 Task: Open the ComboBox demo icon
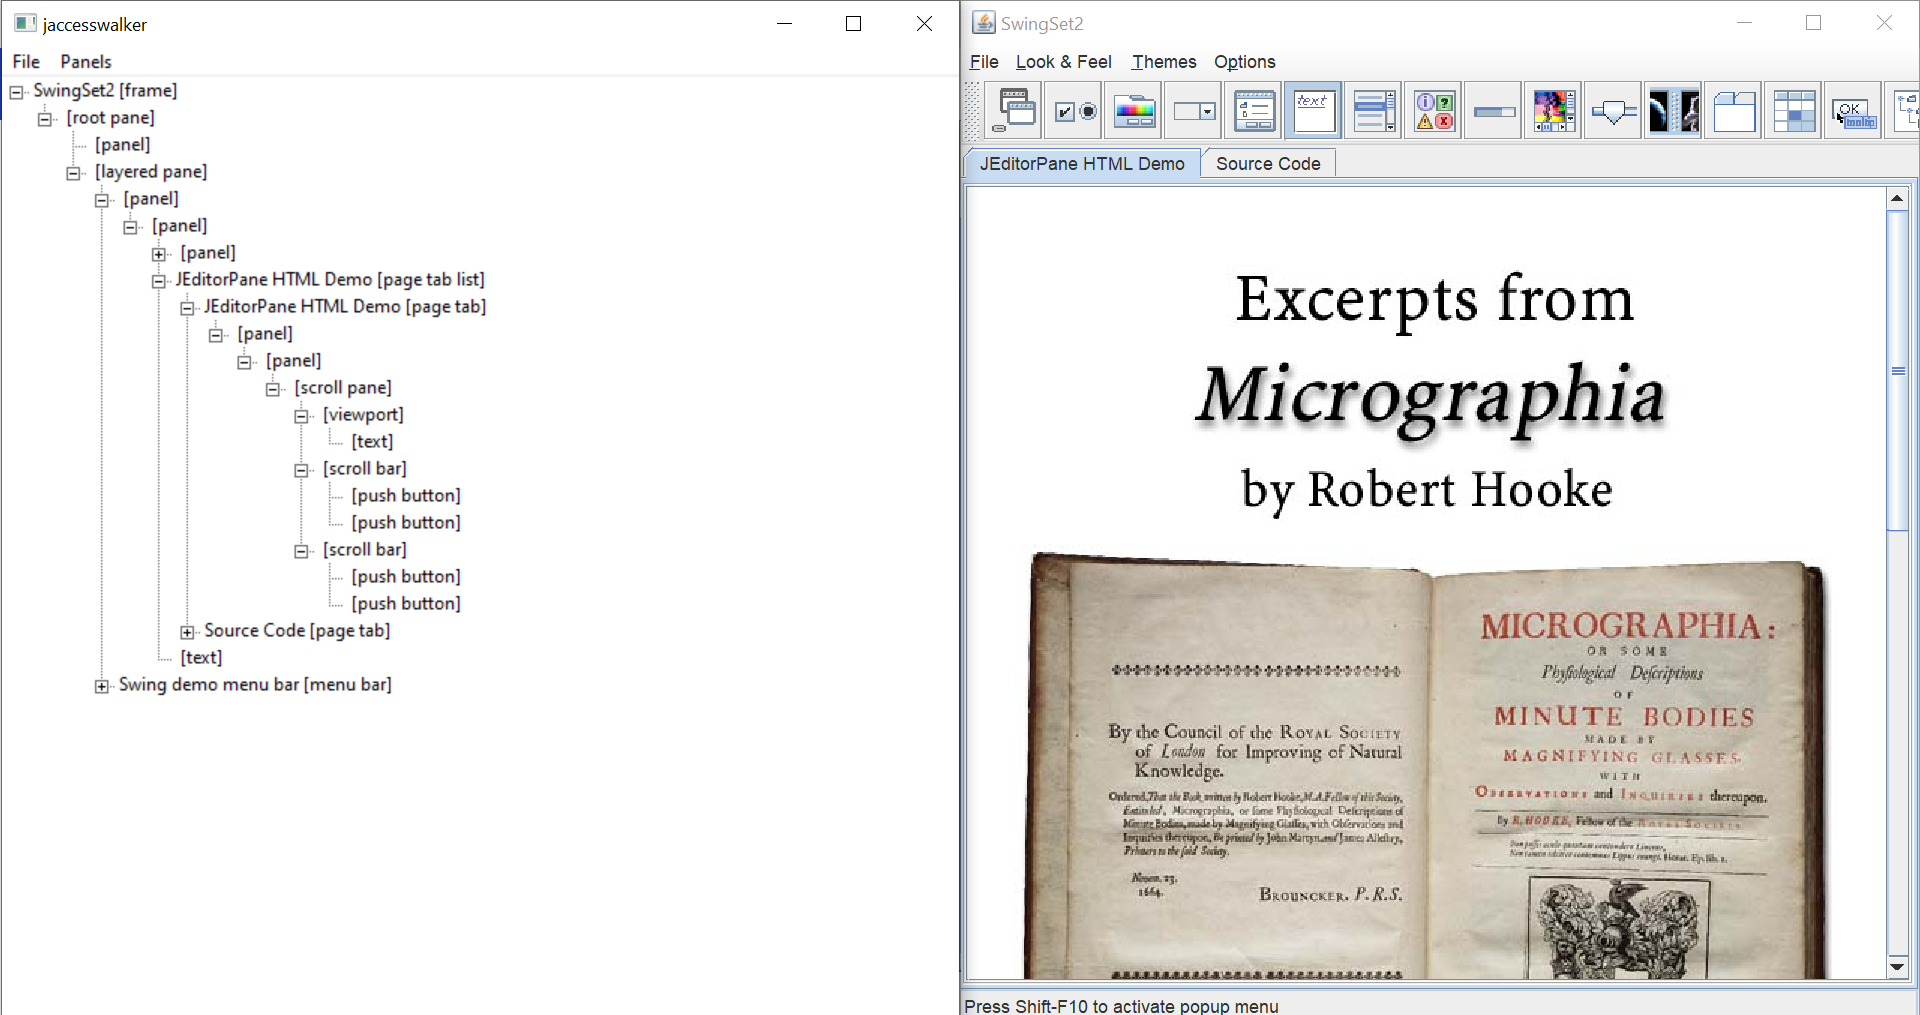click(1194, 111)
